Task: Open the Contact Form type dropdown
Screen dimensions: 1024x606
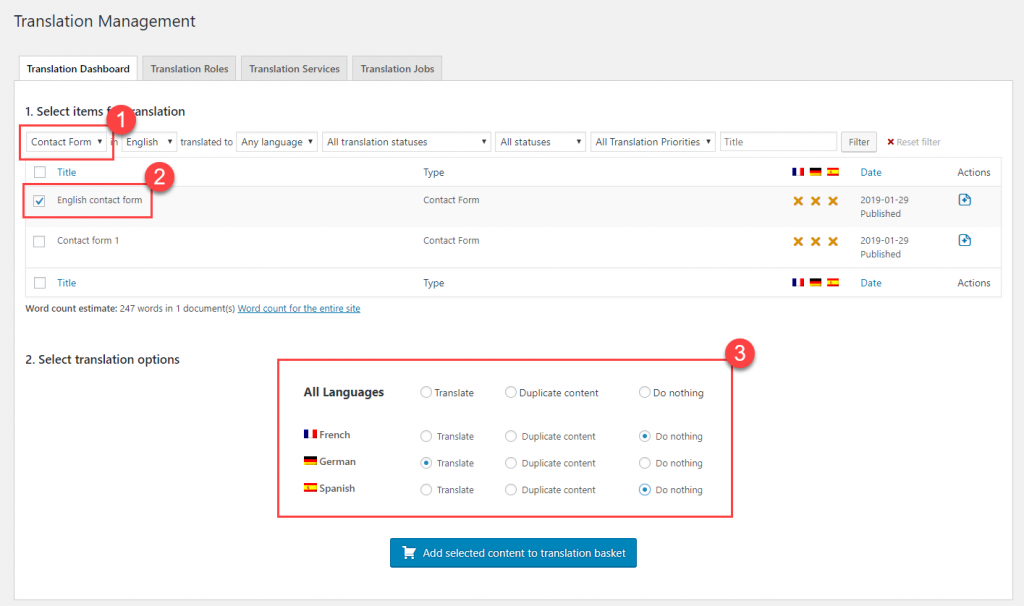Action: pos(66,142)
